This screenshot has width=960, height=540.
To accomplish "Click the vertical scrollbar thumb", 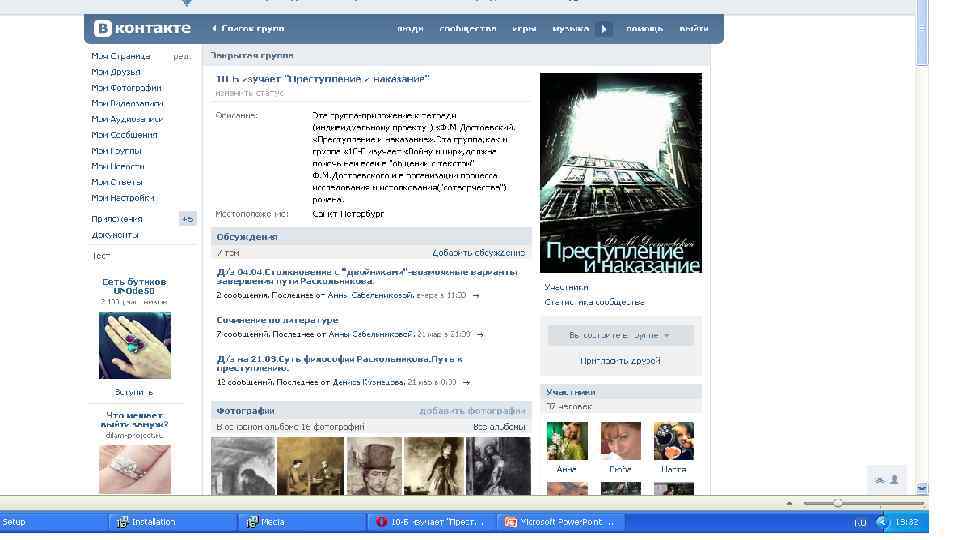I will tap(922, 34).
